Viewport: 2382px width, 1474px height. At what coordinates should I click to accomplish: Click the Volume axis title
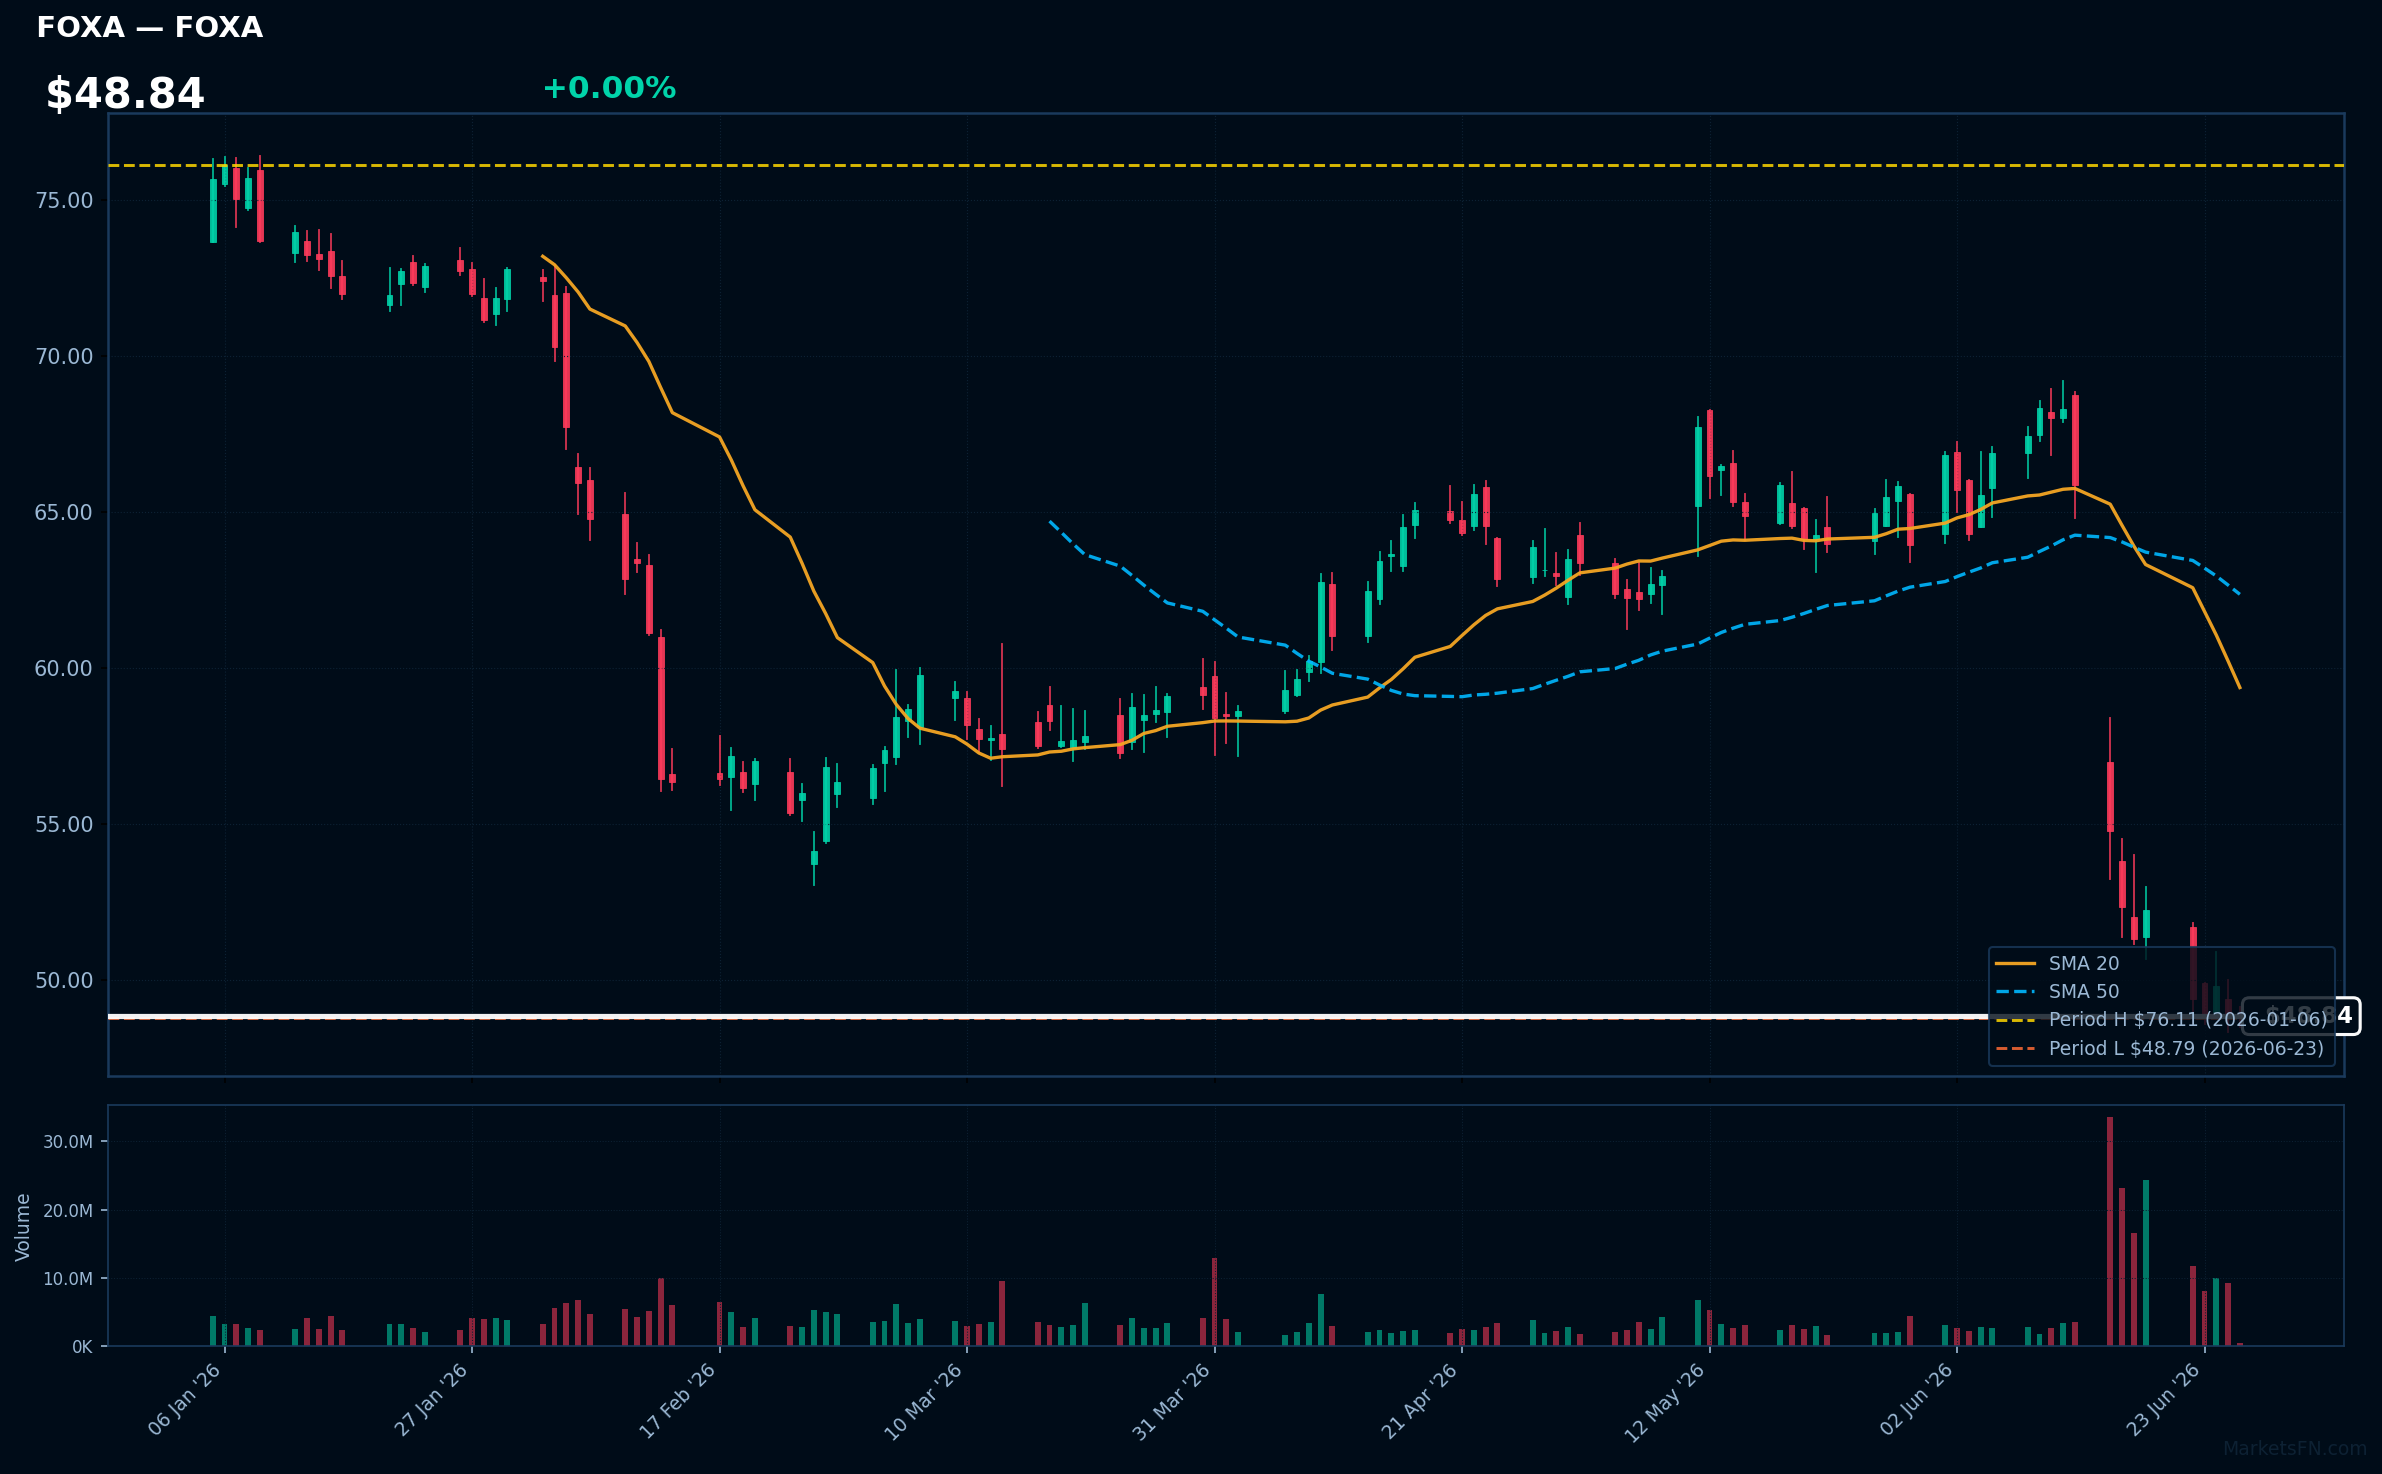pos(23,1227)
